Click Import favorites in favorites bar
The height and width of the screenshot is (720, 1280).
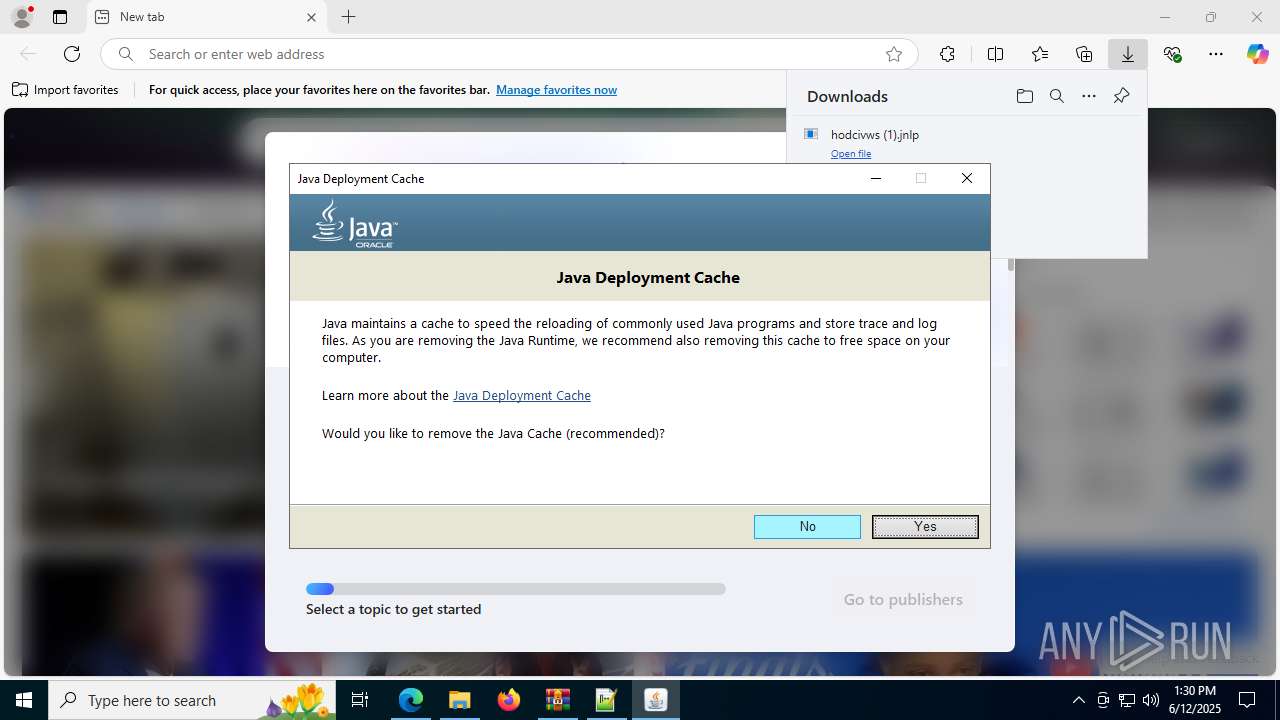[65, 90]
